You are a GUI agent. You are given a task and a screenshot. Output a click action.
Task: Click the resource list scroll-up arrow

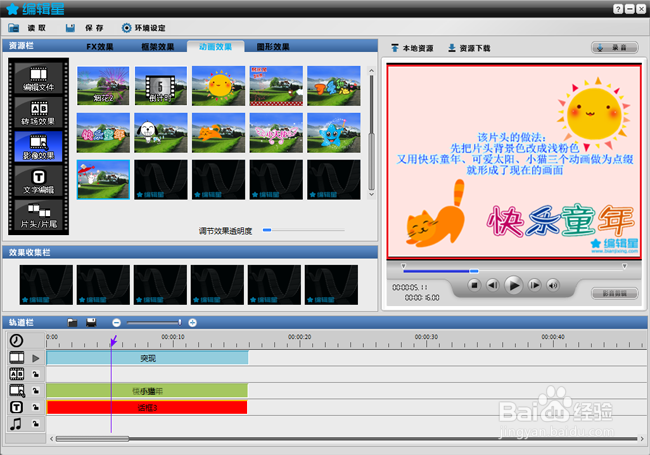point(371,71)
